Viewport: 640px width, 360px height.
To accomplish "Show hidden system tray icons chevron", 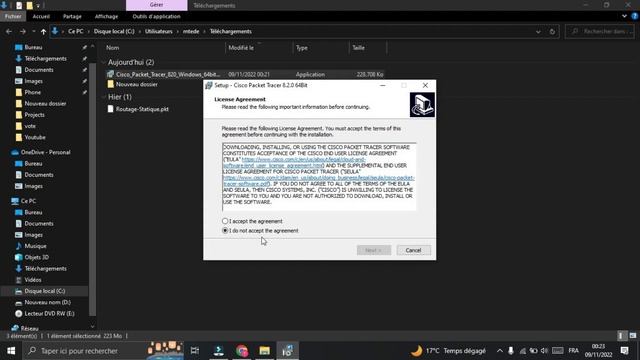I will pos(500,351).
